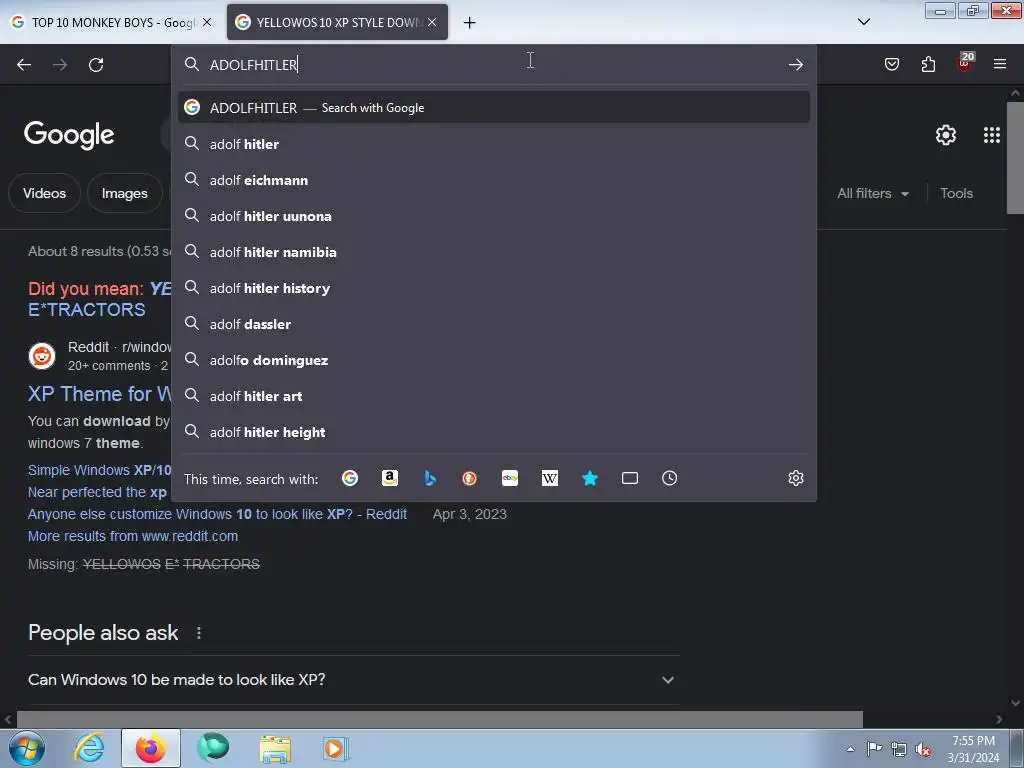Search this time with Bing icon
Viewport: 1024px width, 768px height.
430,478
